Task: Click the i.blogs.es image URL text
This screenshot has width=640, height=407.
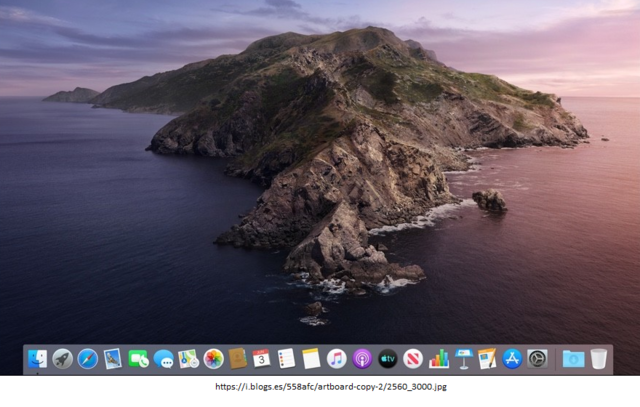Action: (x=331, y=387)
